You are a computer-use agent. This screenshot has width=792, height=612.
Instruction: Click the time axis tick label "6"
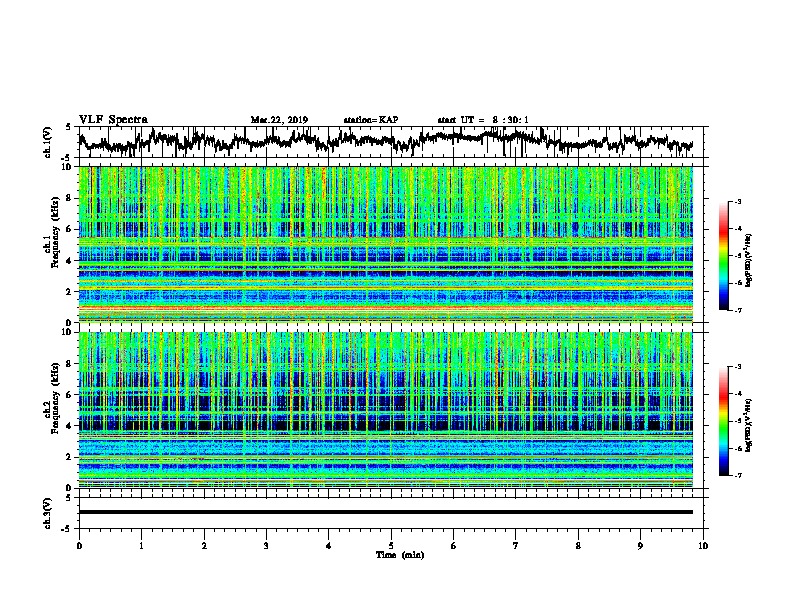pyautogui.click(x=453, y=546)
